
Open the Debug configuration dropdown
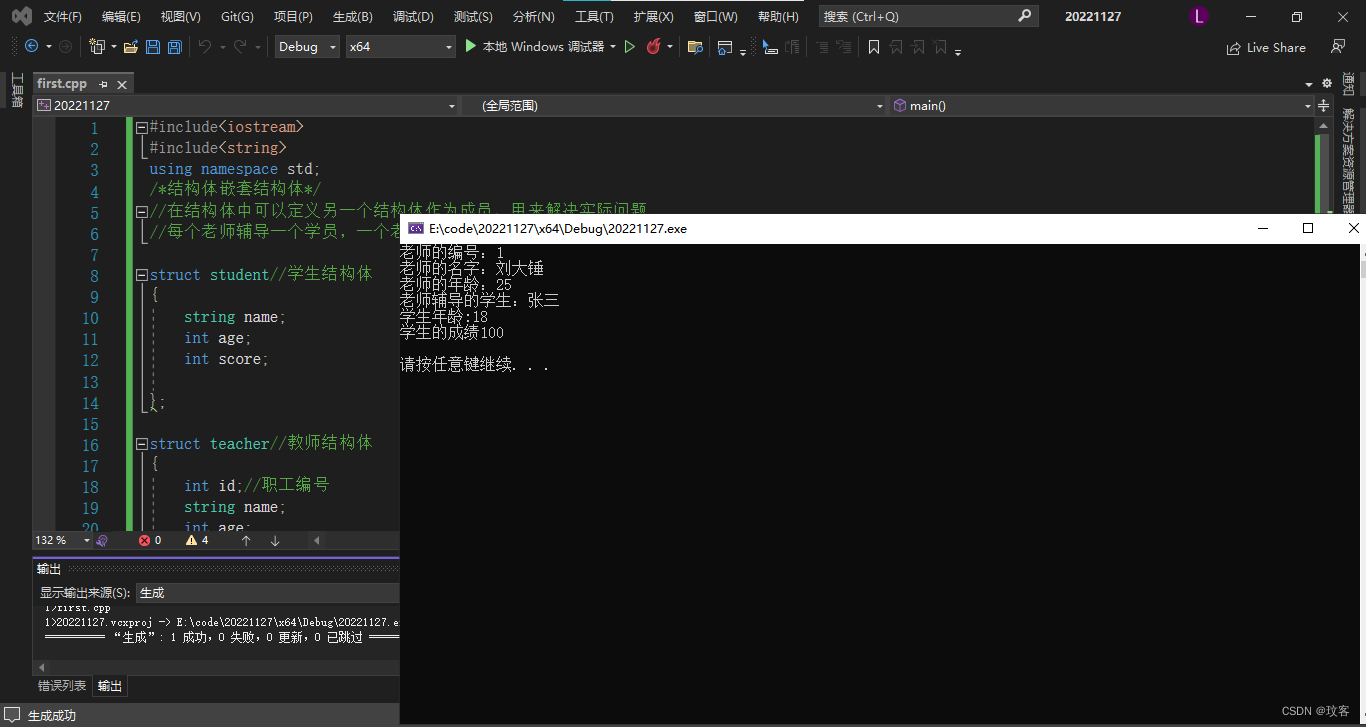tap(307, 46)
